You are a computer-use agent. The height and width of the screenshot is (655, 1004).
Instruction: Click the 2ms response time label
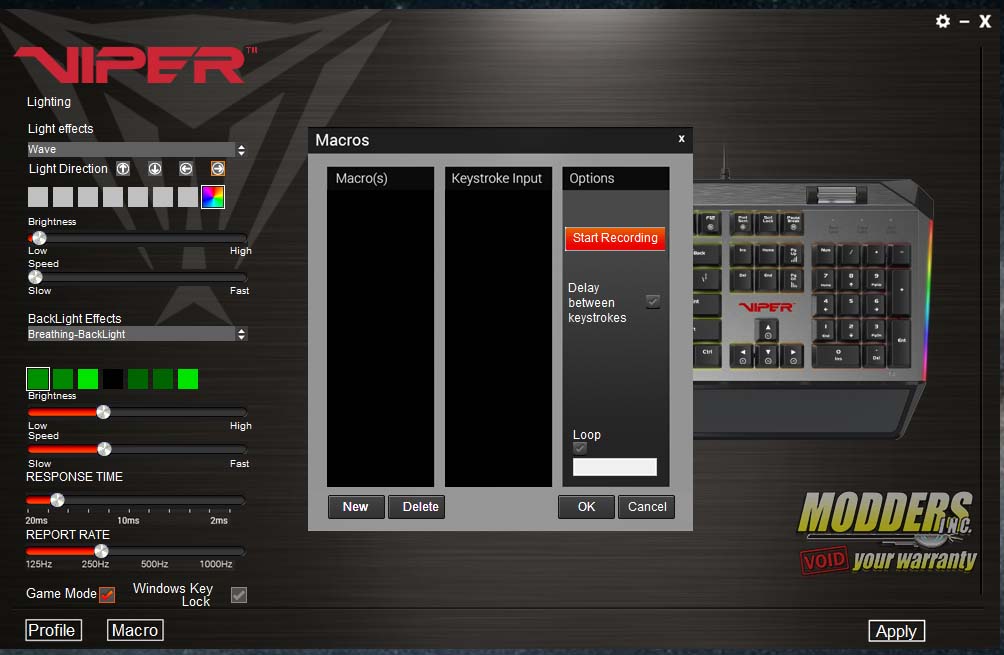pos(219,521)
